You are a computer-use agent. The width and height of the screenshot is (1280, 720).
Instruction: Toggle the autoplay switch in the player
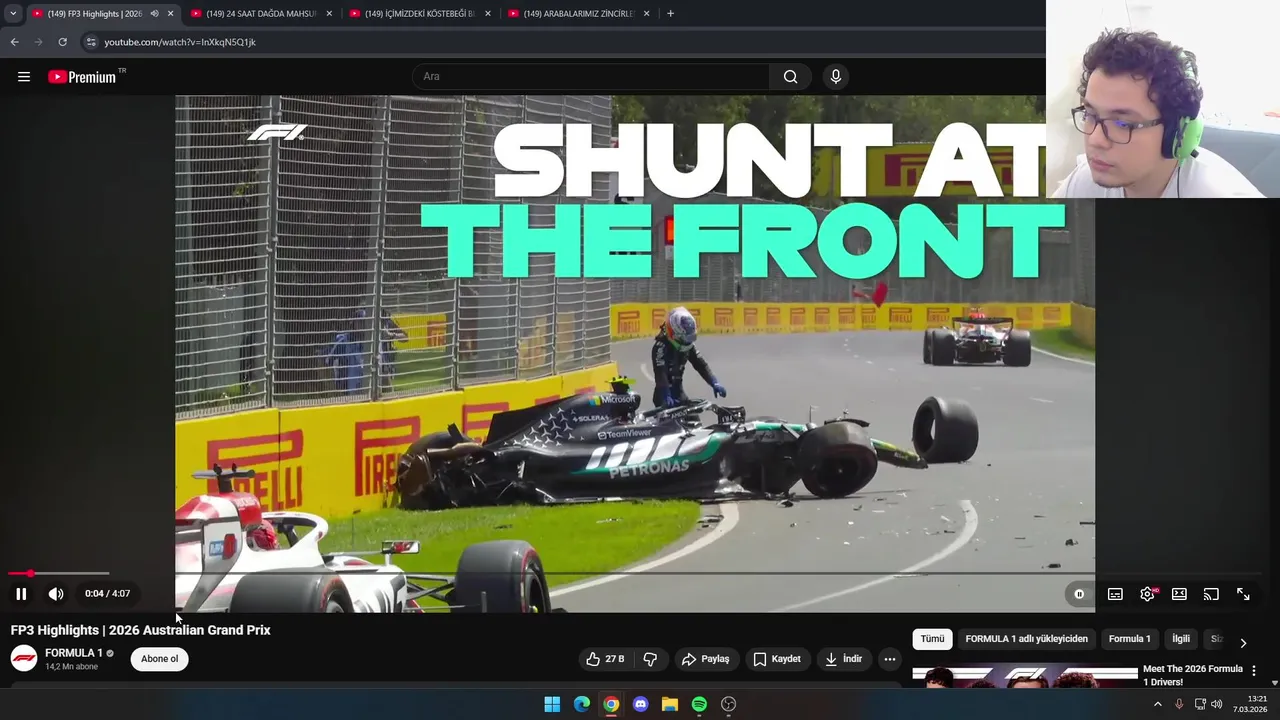tap(1079, 594)
